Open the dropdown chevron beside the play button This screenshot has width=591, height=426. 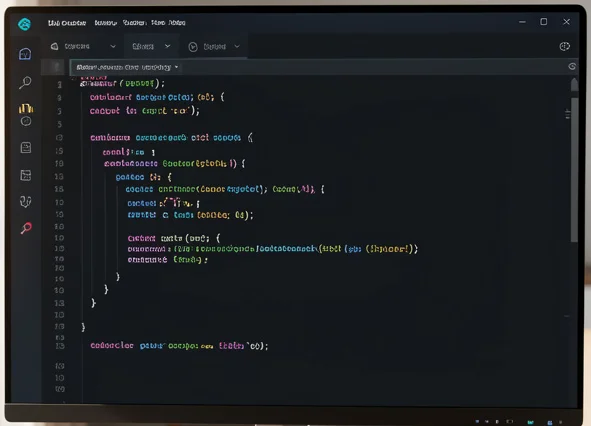(237, 46)
